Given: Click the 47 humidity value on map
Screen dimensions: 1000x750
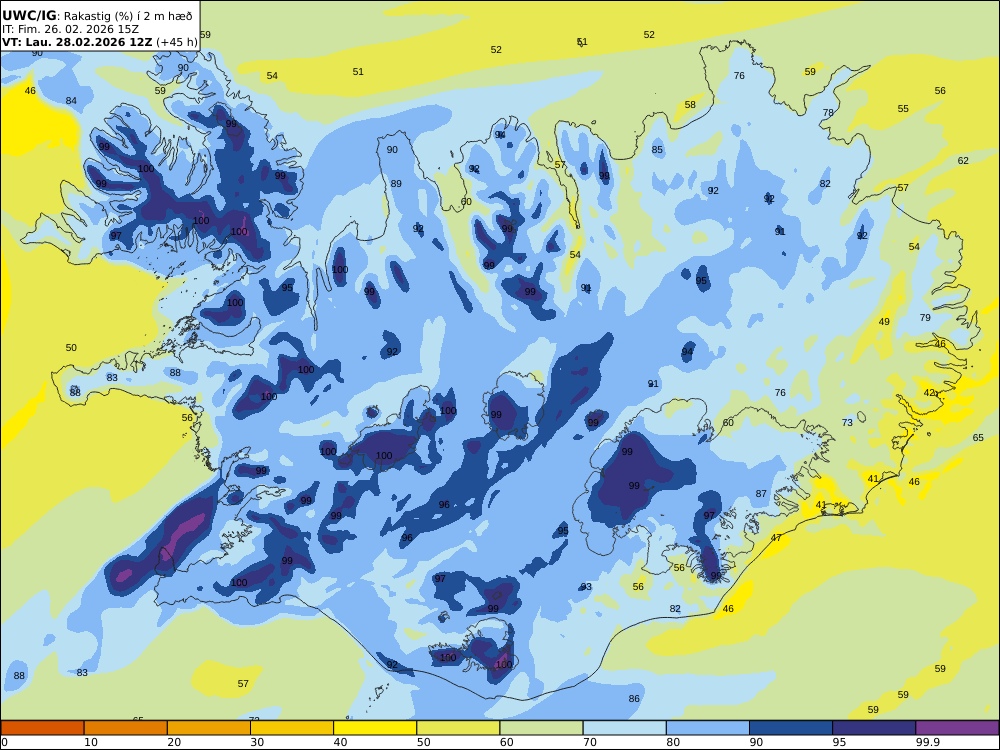Looking at the screenshot, I should pyautogui.click(x=776, y=538).
